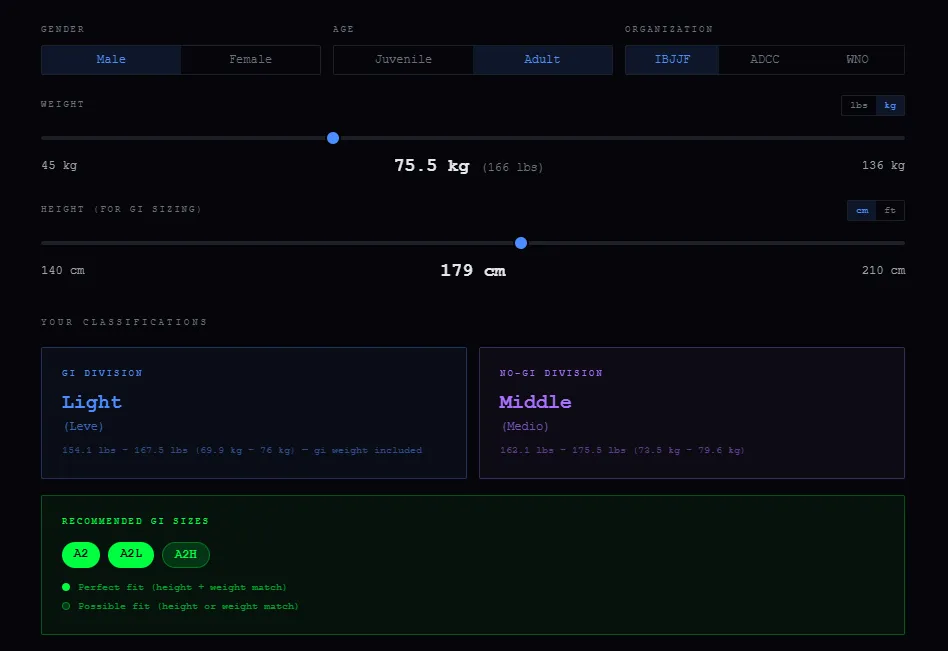Choose the Adult age group
Viewport: 948px width, 651px height.
click(x=542, y=60)
